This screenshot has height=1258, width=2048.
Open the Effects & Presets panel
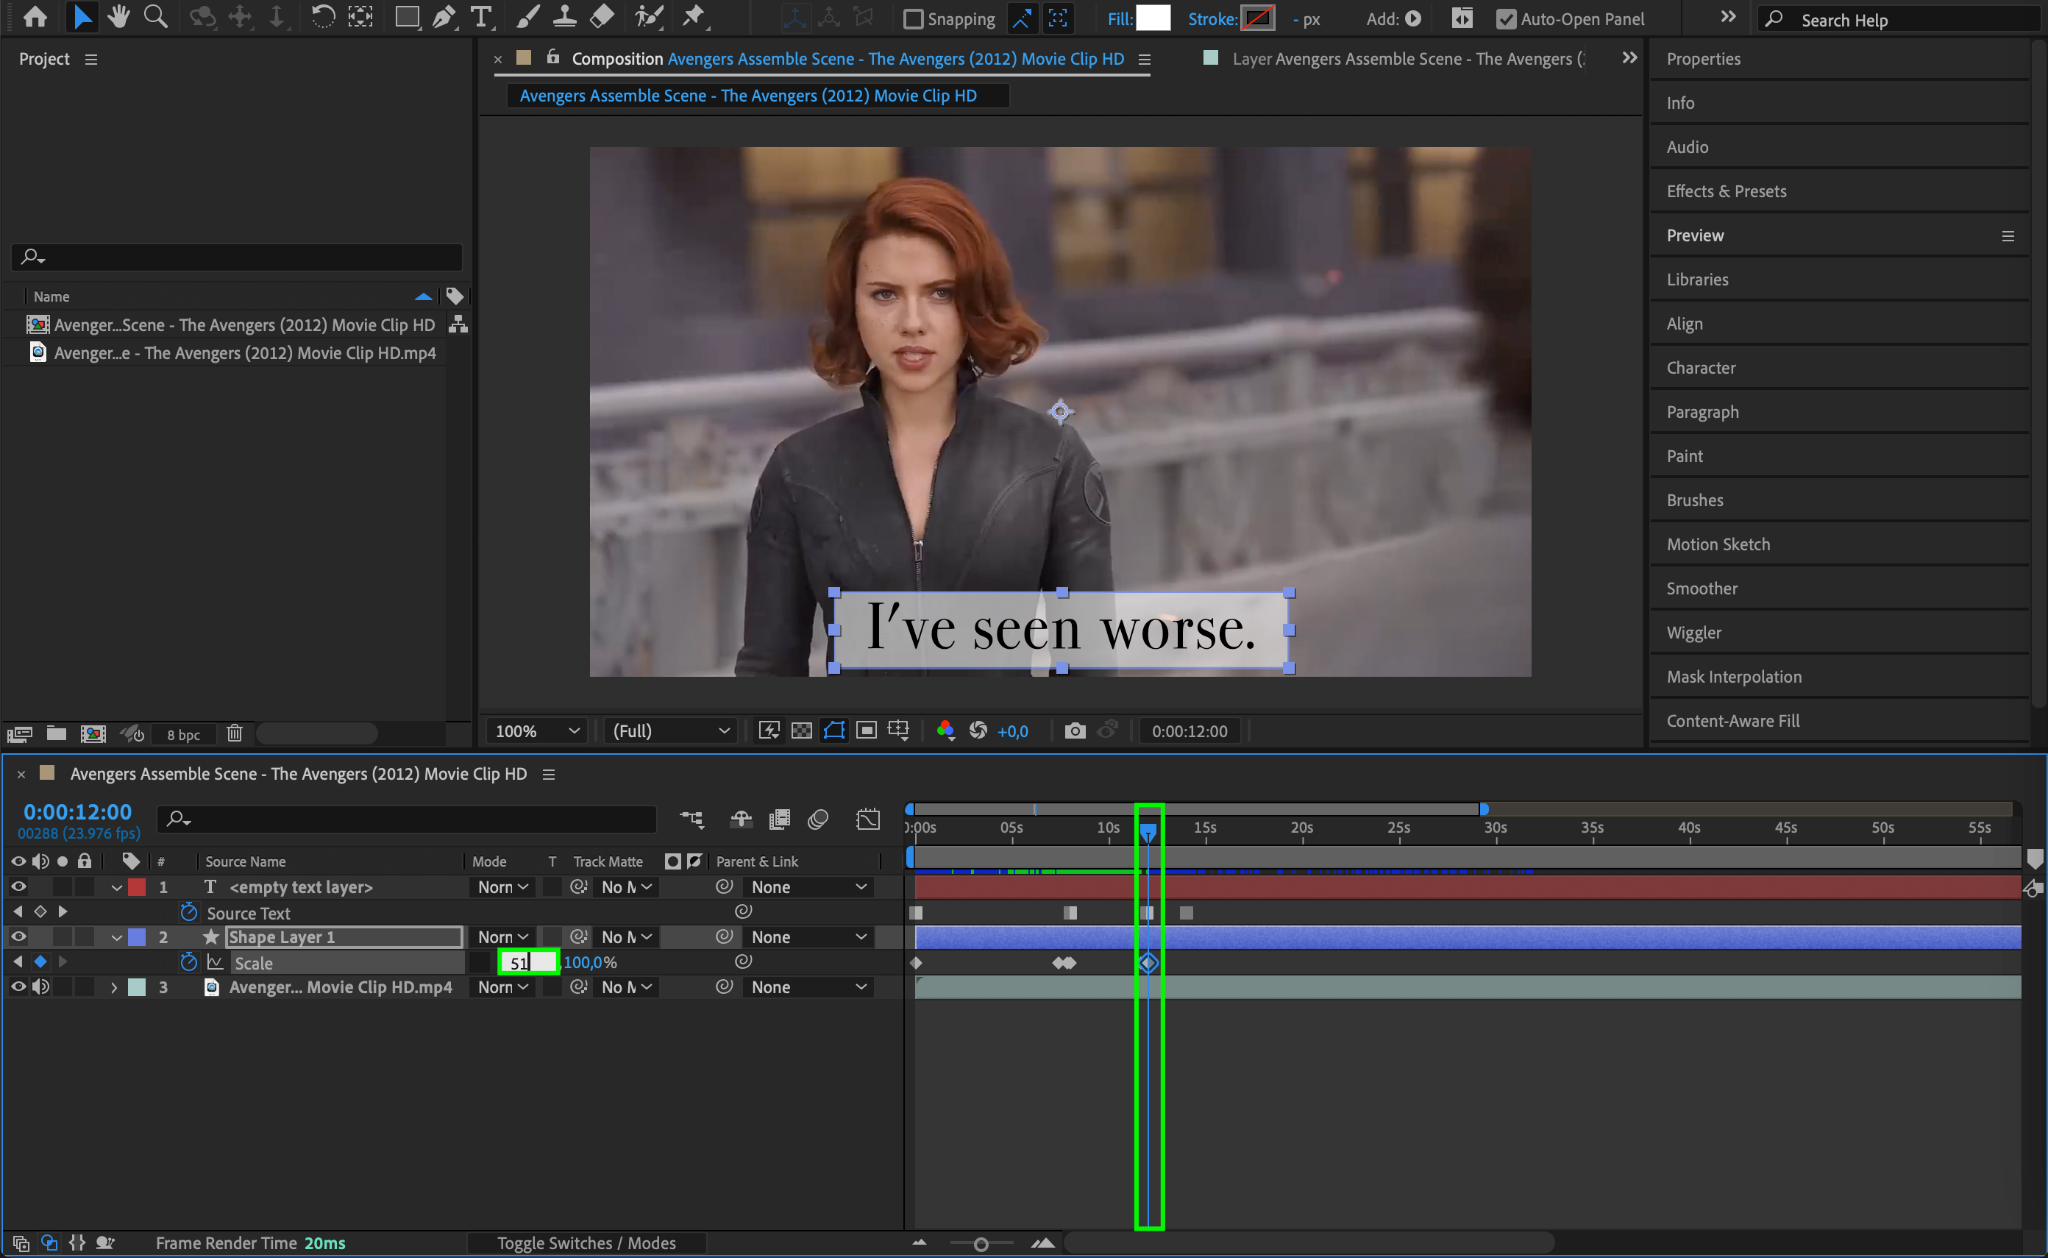click(x=1726, y=191)
